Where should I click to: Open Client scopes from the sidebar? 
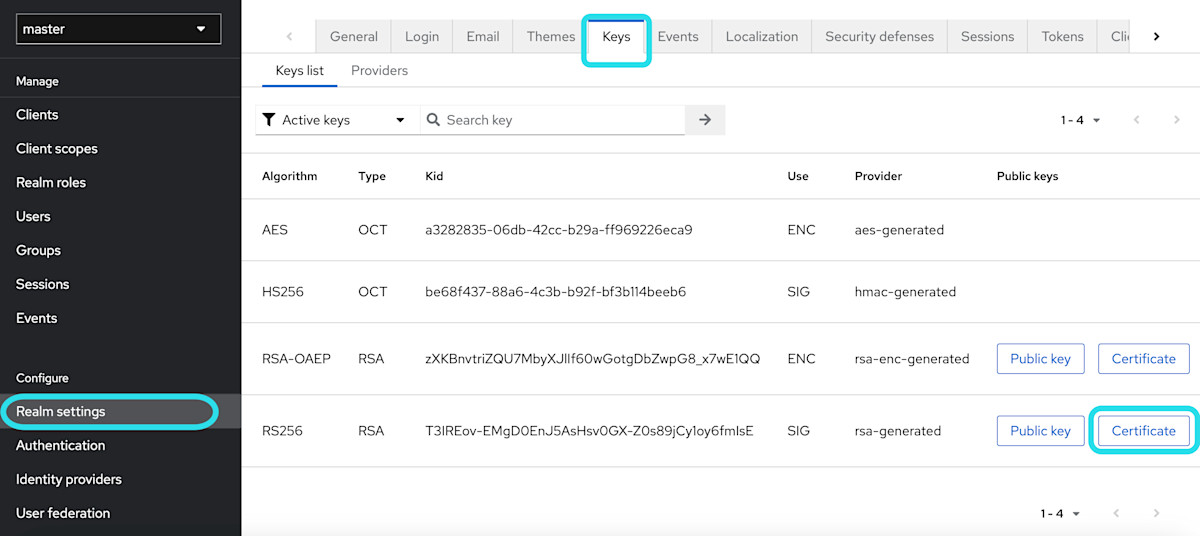pos(57,148)
